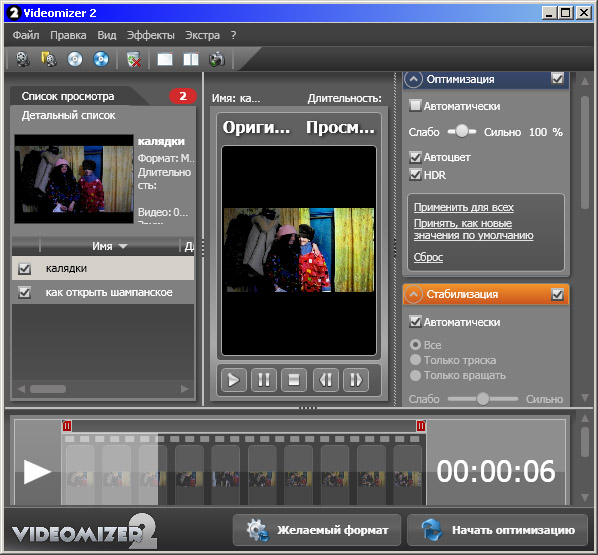Enable Автоматически under Оптимизация
This screenshot has height=555, width=598.
[415, 105]
